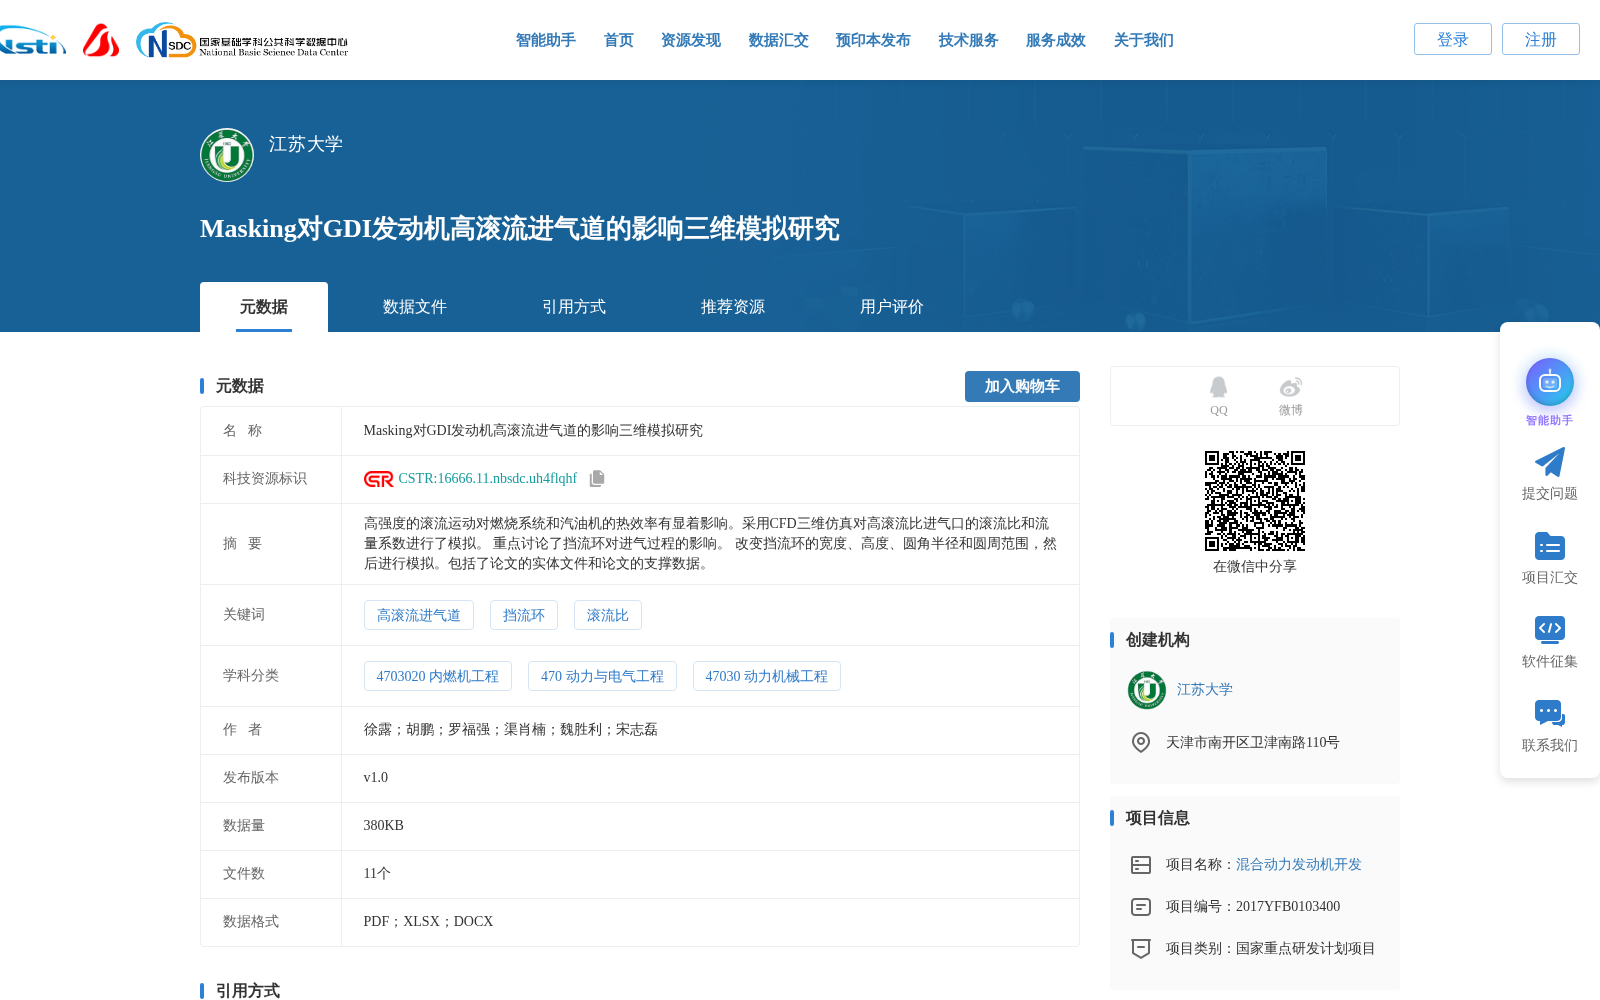Click the address 天津市南开区卫津南路110号
Screen dimensions: 1600x1000
[x=1253, y=743]
